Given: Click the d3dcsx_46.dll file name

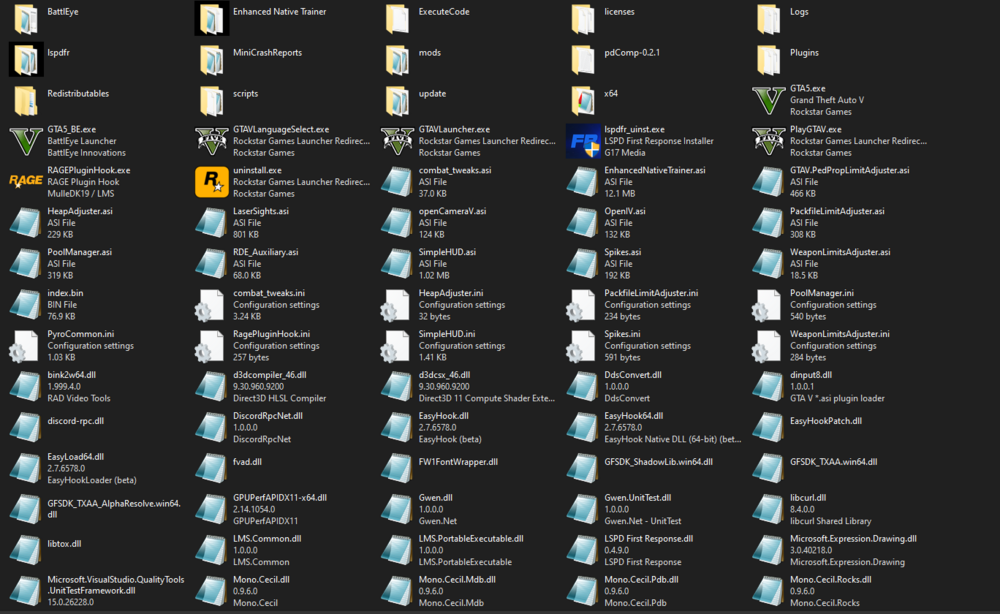Looking at the screenshot, I should (444, 375).
